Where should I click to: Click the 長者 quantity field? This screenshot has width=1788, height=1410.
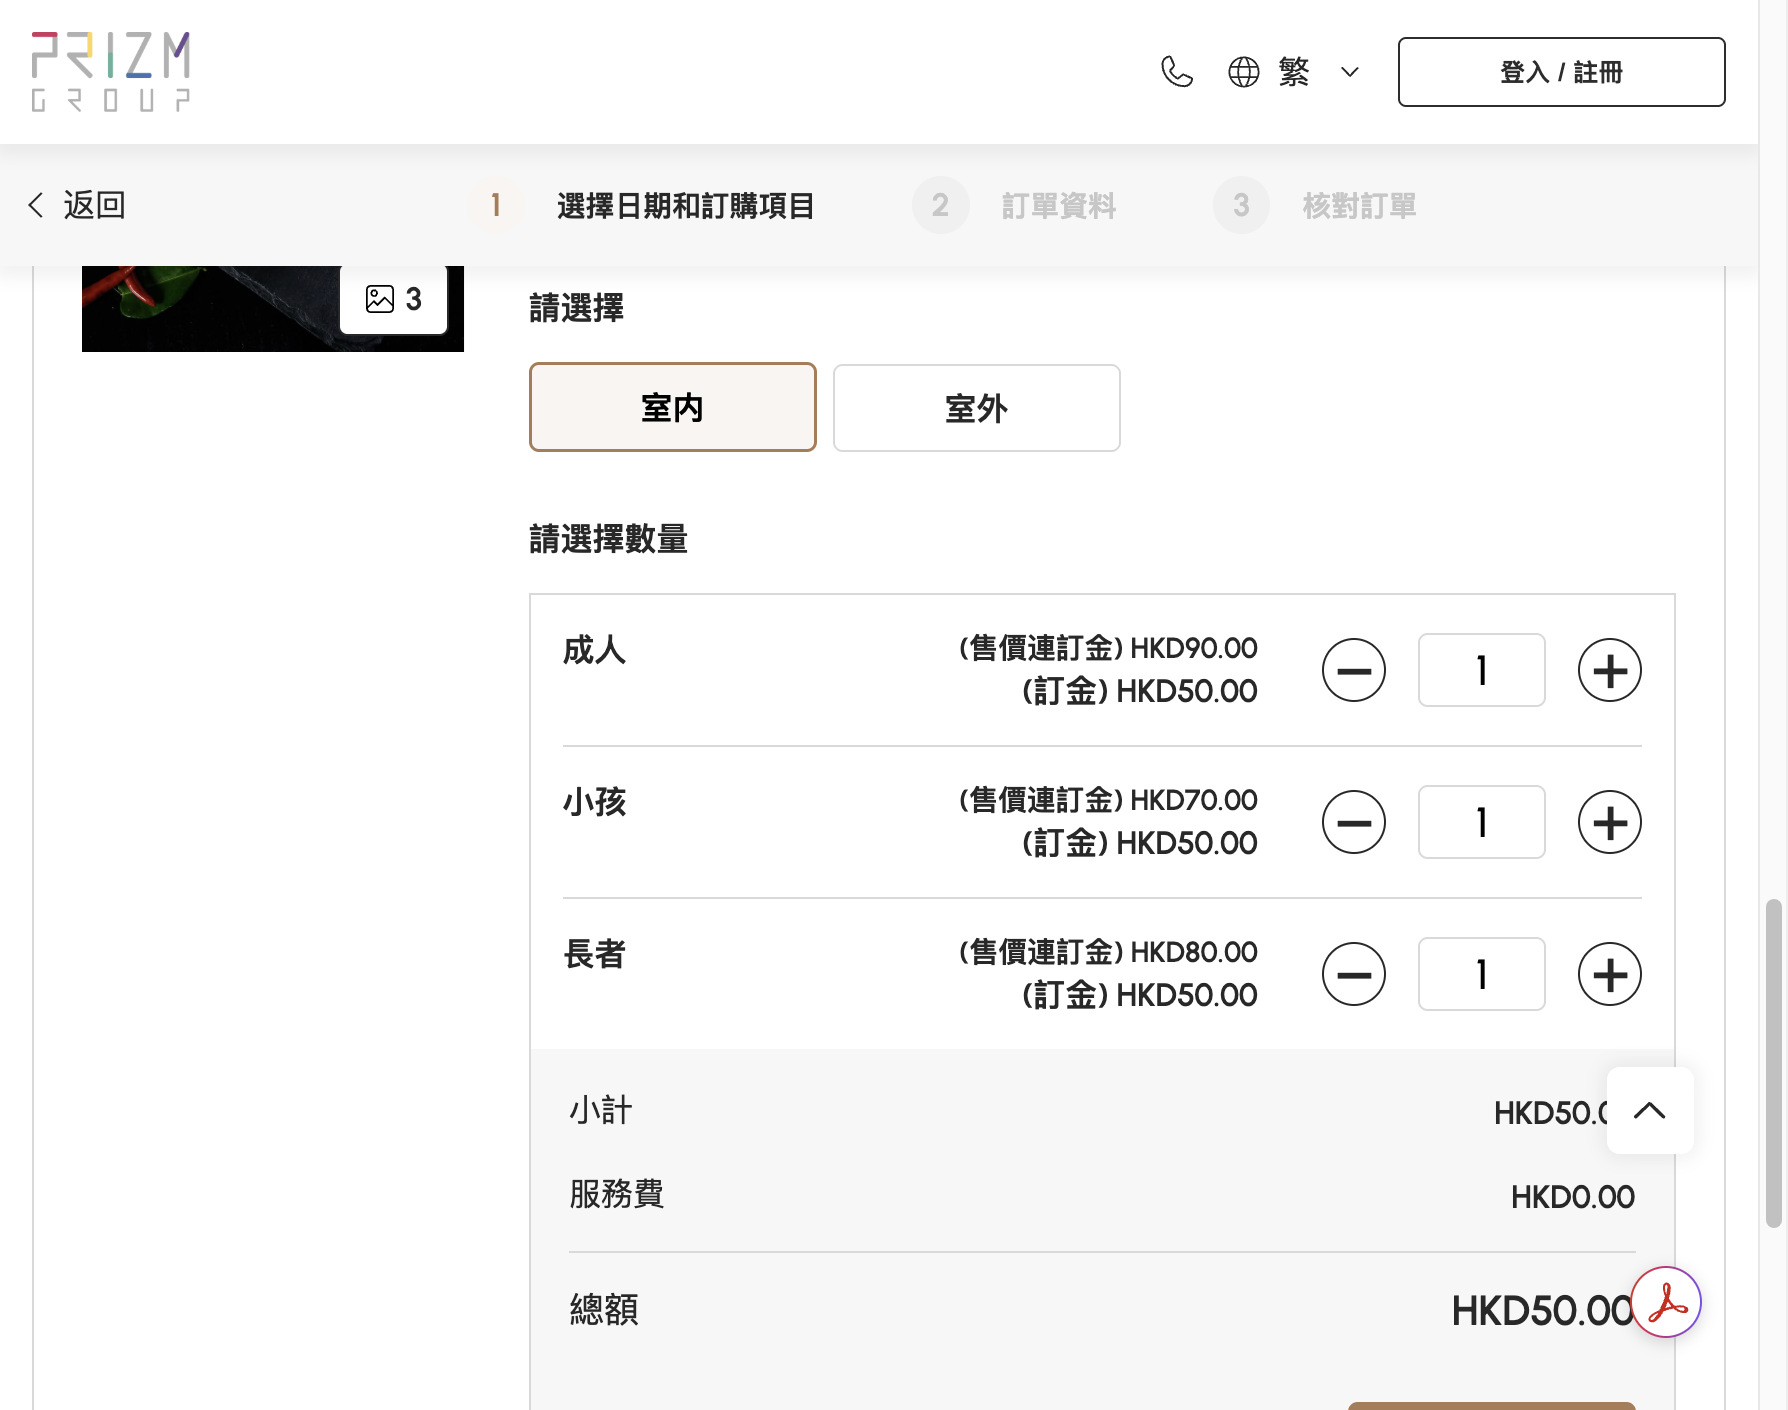pos(1482,974)
